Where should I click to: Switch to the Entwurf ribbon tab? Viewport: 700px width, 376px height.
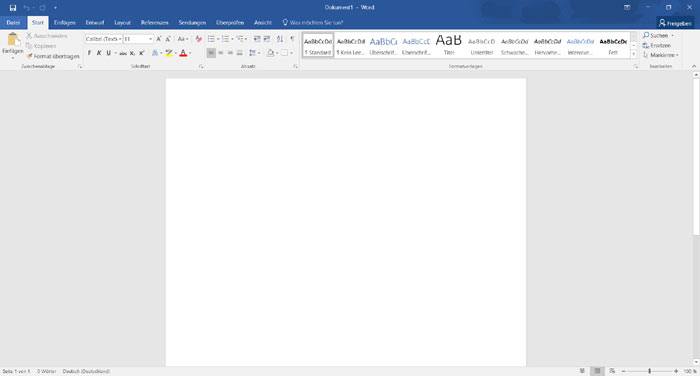click(x=95, y=22)
